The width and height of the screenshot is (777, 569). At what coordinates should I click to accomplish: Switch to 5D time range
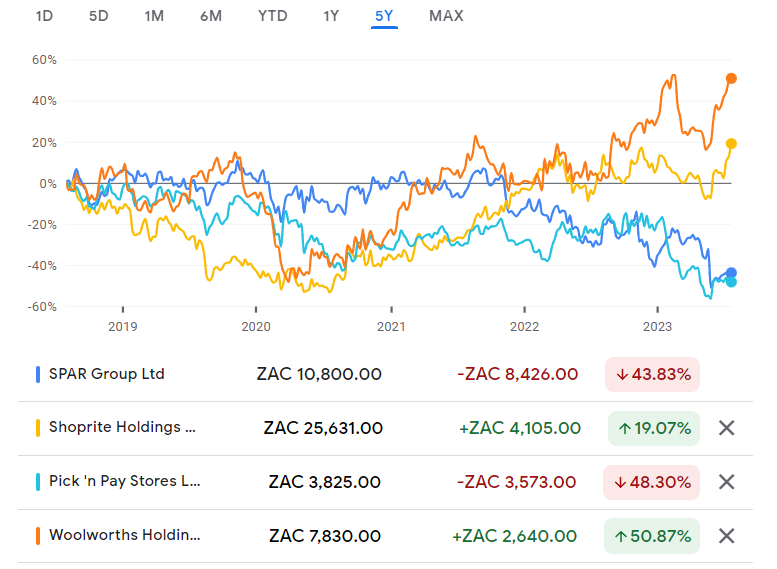[98, 16]
